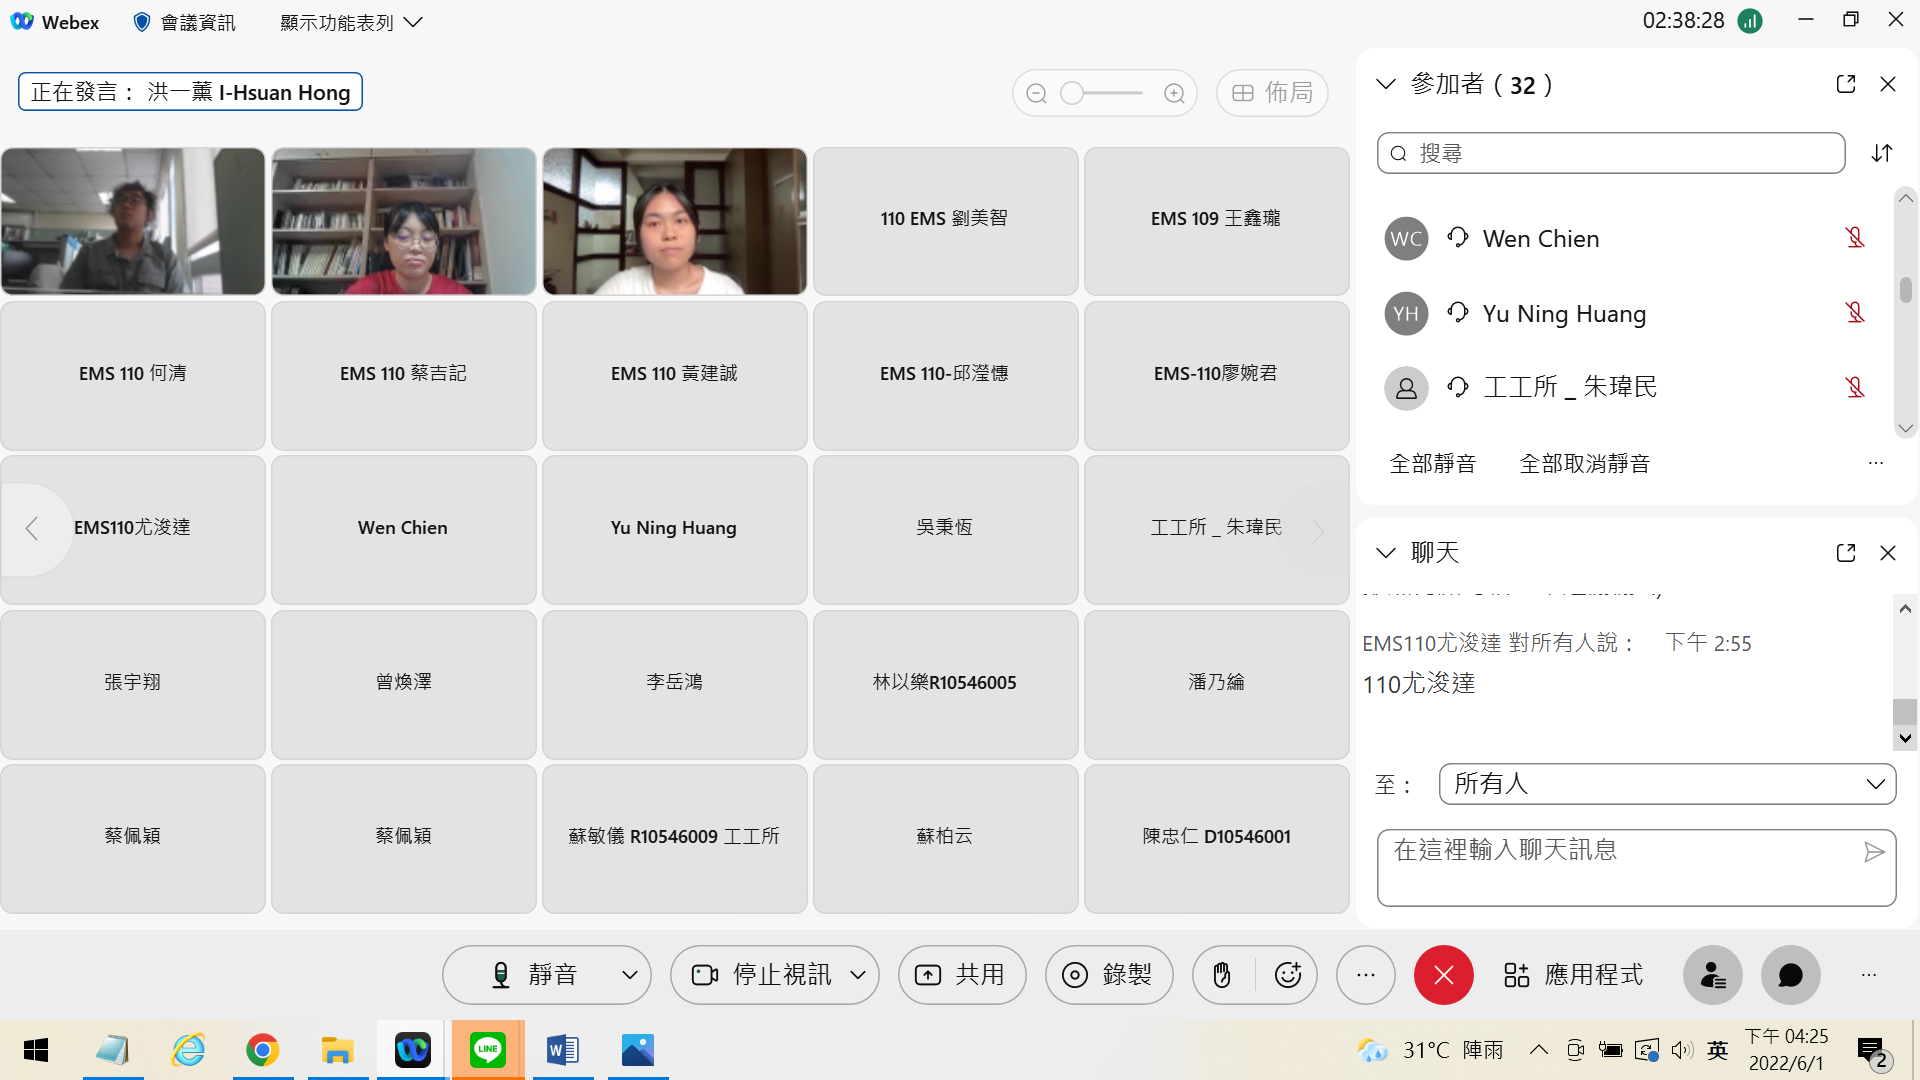This screenshot has height=1080, width=1920.
Task: Toggle 停止視訊 stop video
Action: (760, 975)
